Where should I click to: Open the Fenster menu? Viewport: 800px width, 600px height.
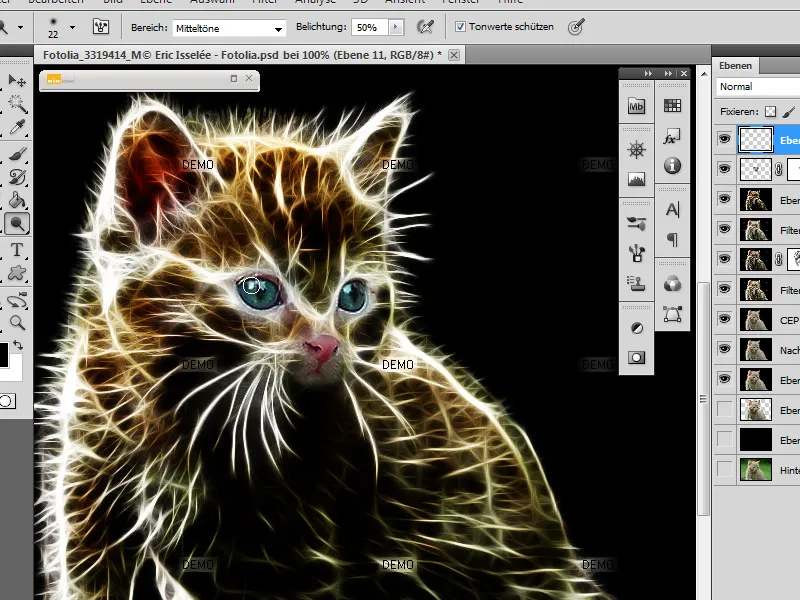click(463, 2)
